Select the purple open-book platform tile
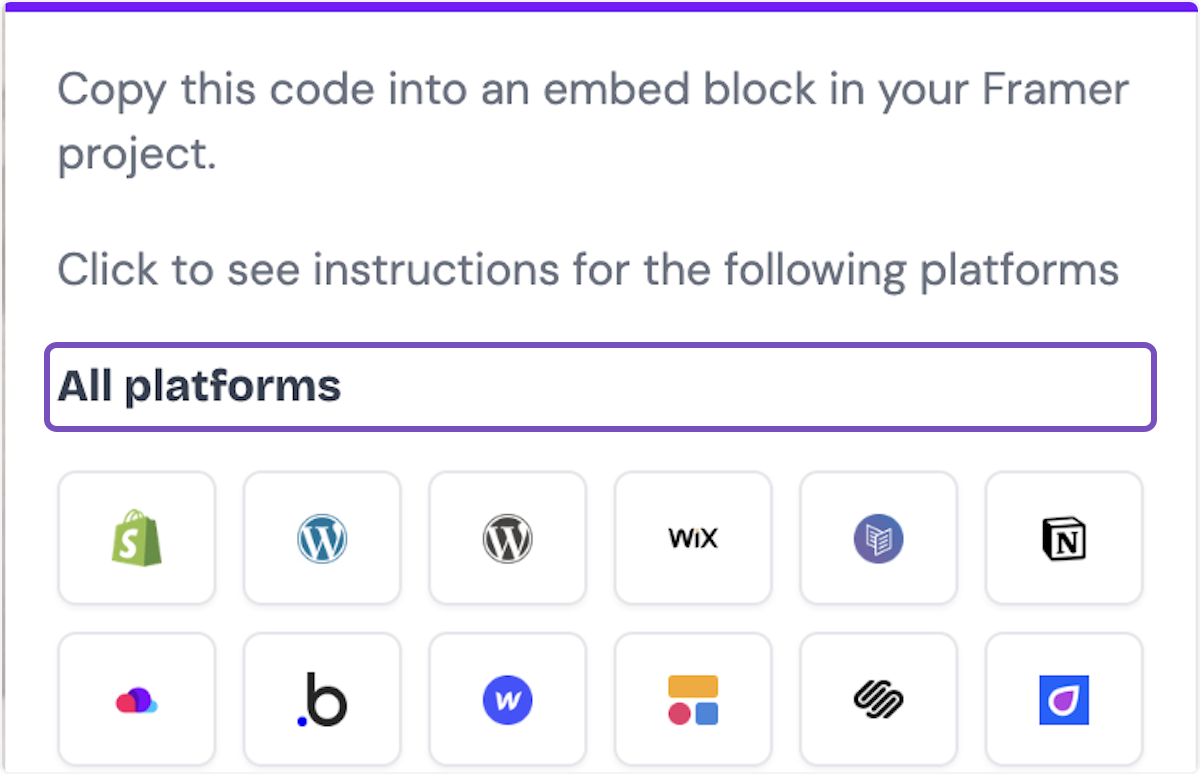The image size is (1200, 774). (878, 538)
